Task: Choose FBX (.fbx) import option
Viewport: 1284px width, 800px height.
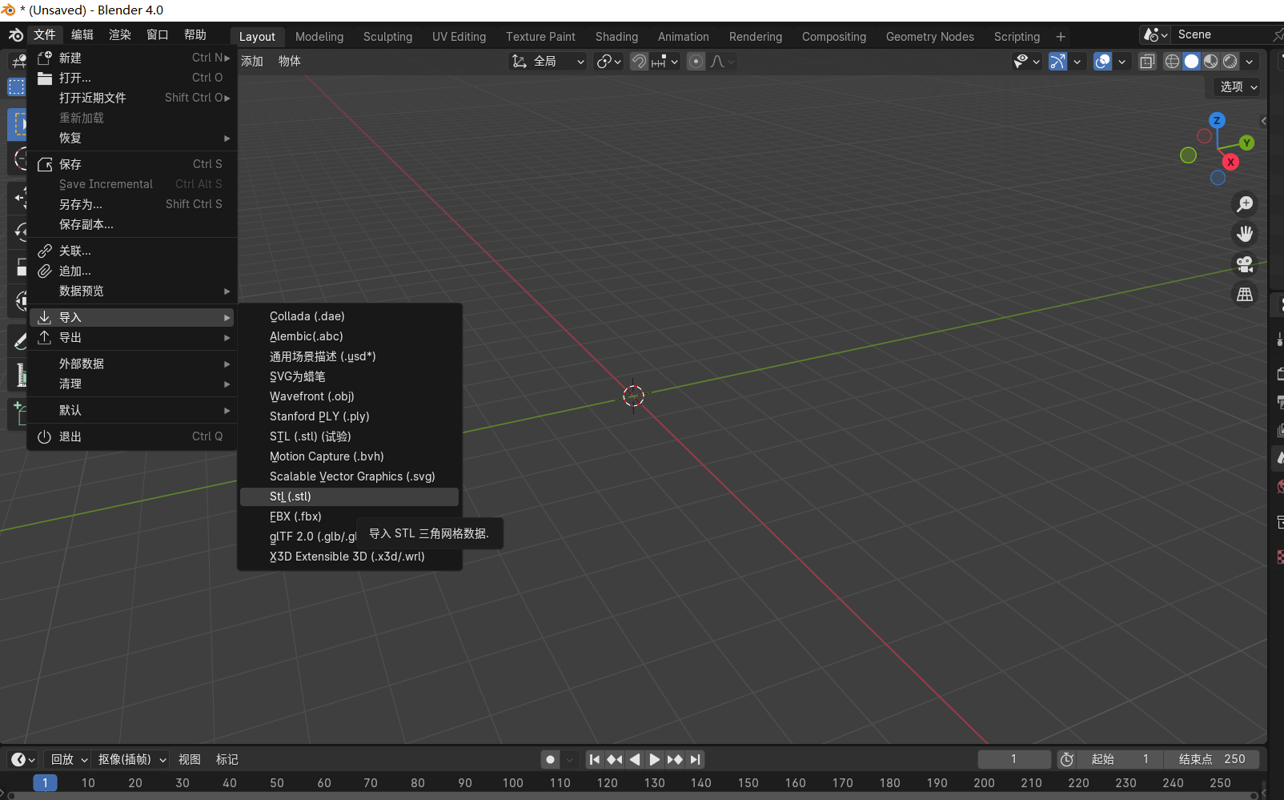Action: click(x=350, y=517)
